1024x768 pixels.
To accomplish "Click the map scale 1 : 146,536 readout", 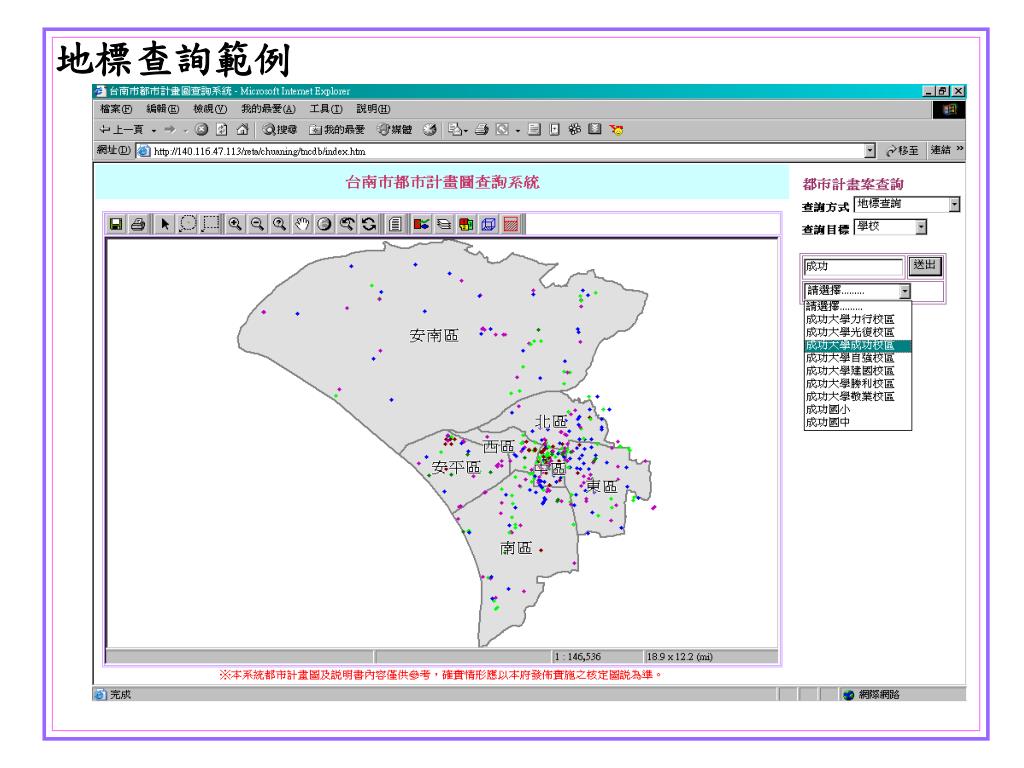I will (577, 657).
